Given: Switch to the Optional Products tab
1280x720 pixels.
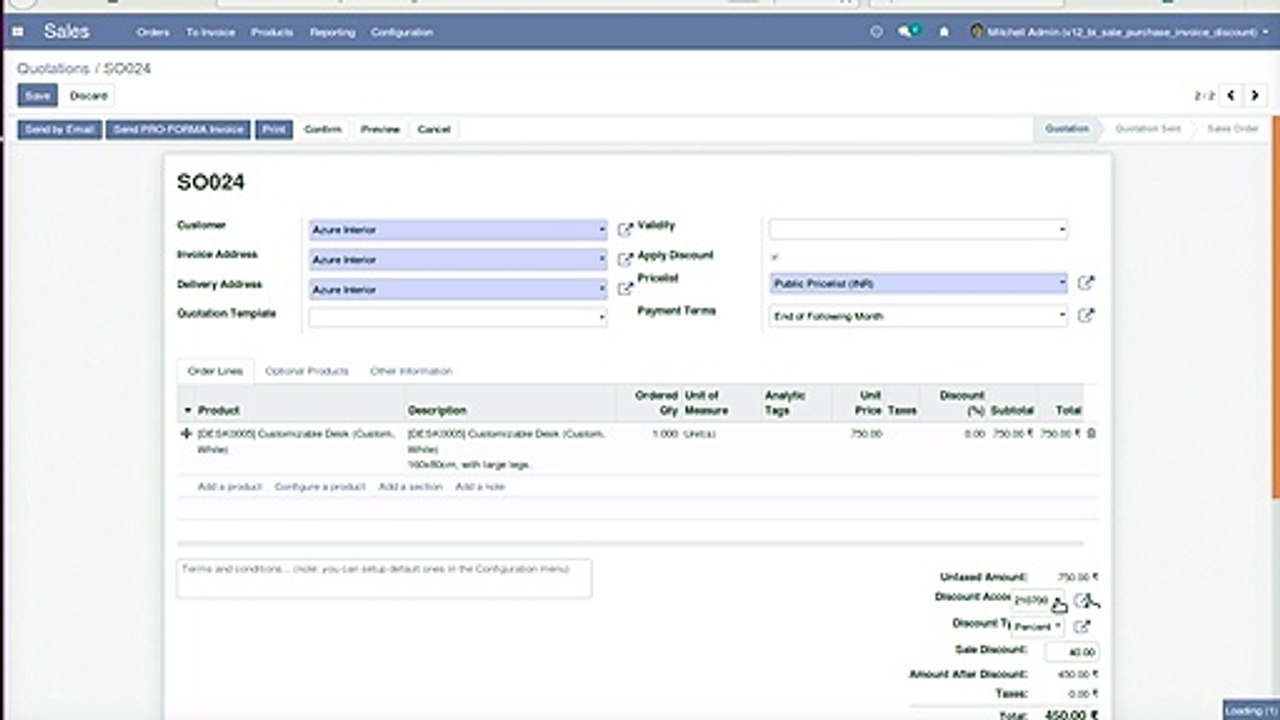Looking at the screenshot, I should pos(307,371).
